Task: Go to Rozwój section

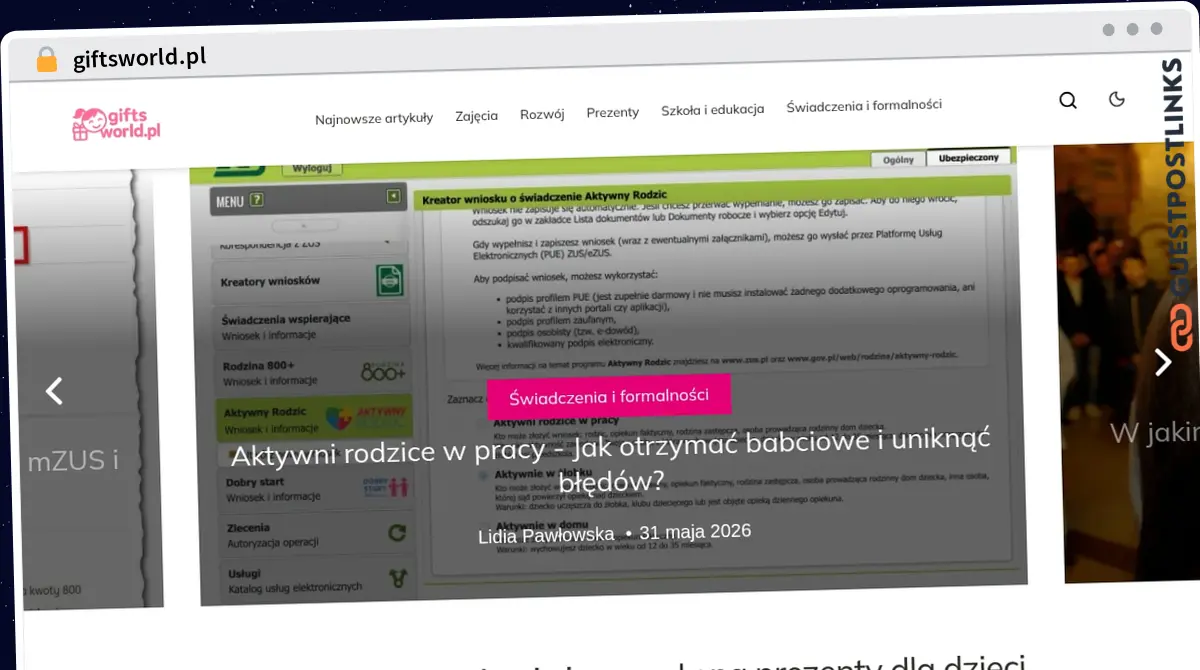Action: (x=542, y=114)
